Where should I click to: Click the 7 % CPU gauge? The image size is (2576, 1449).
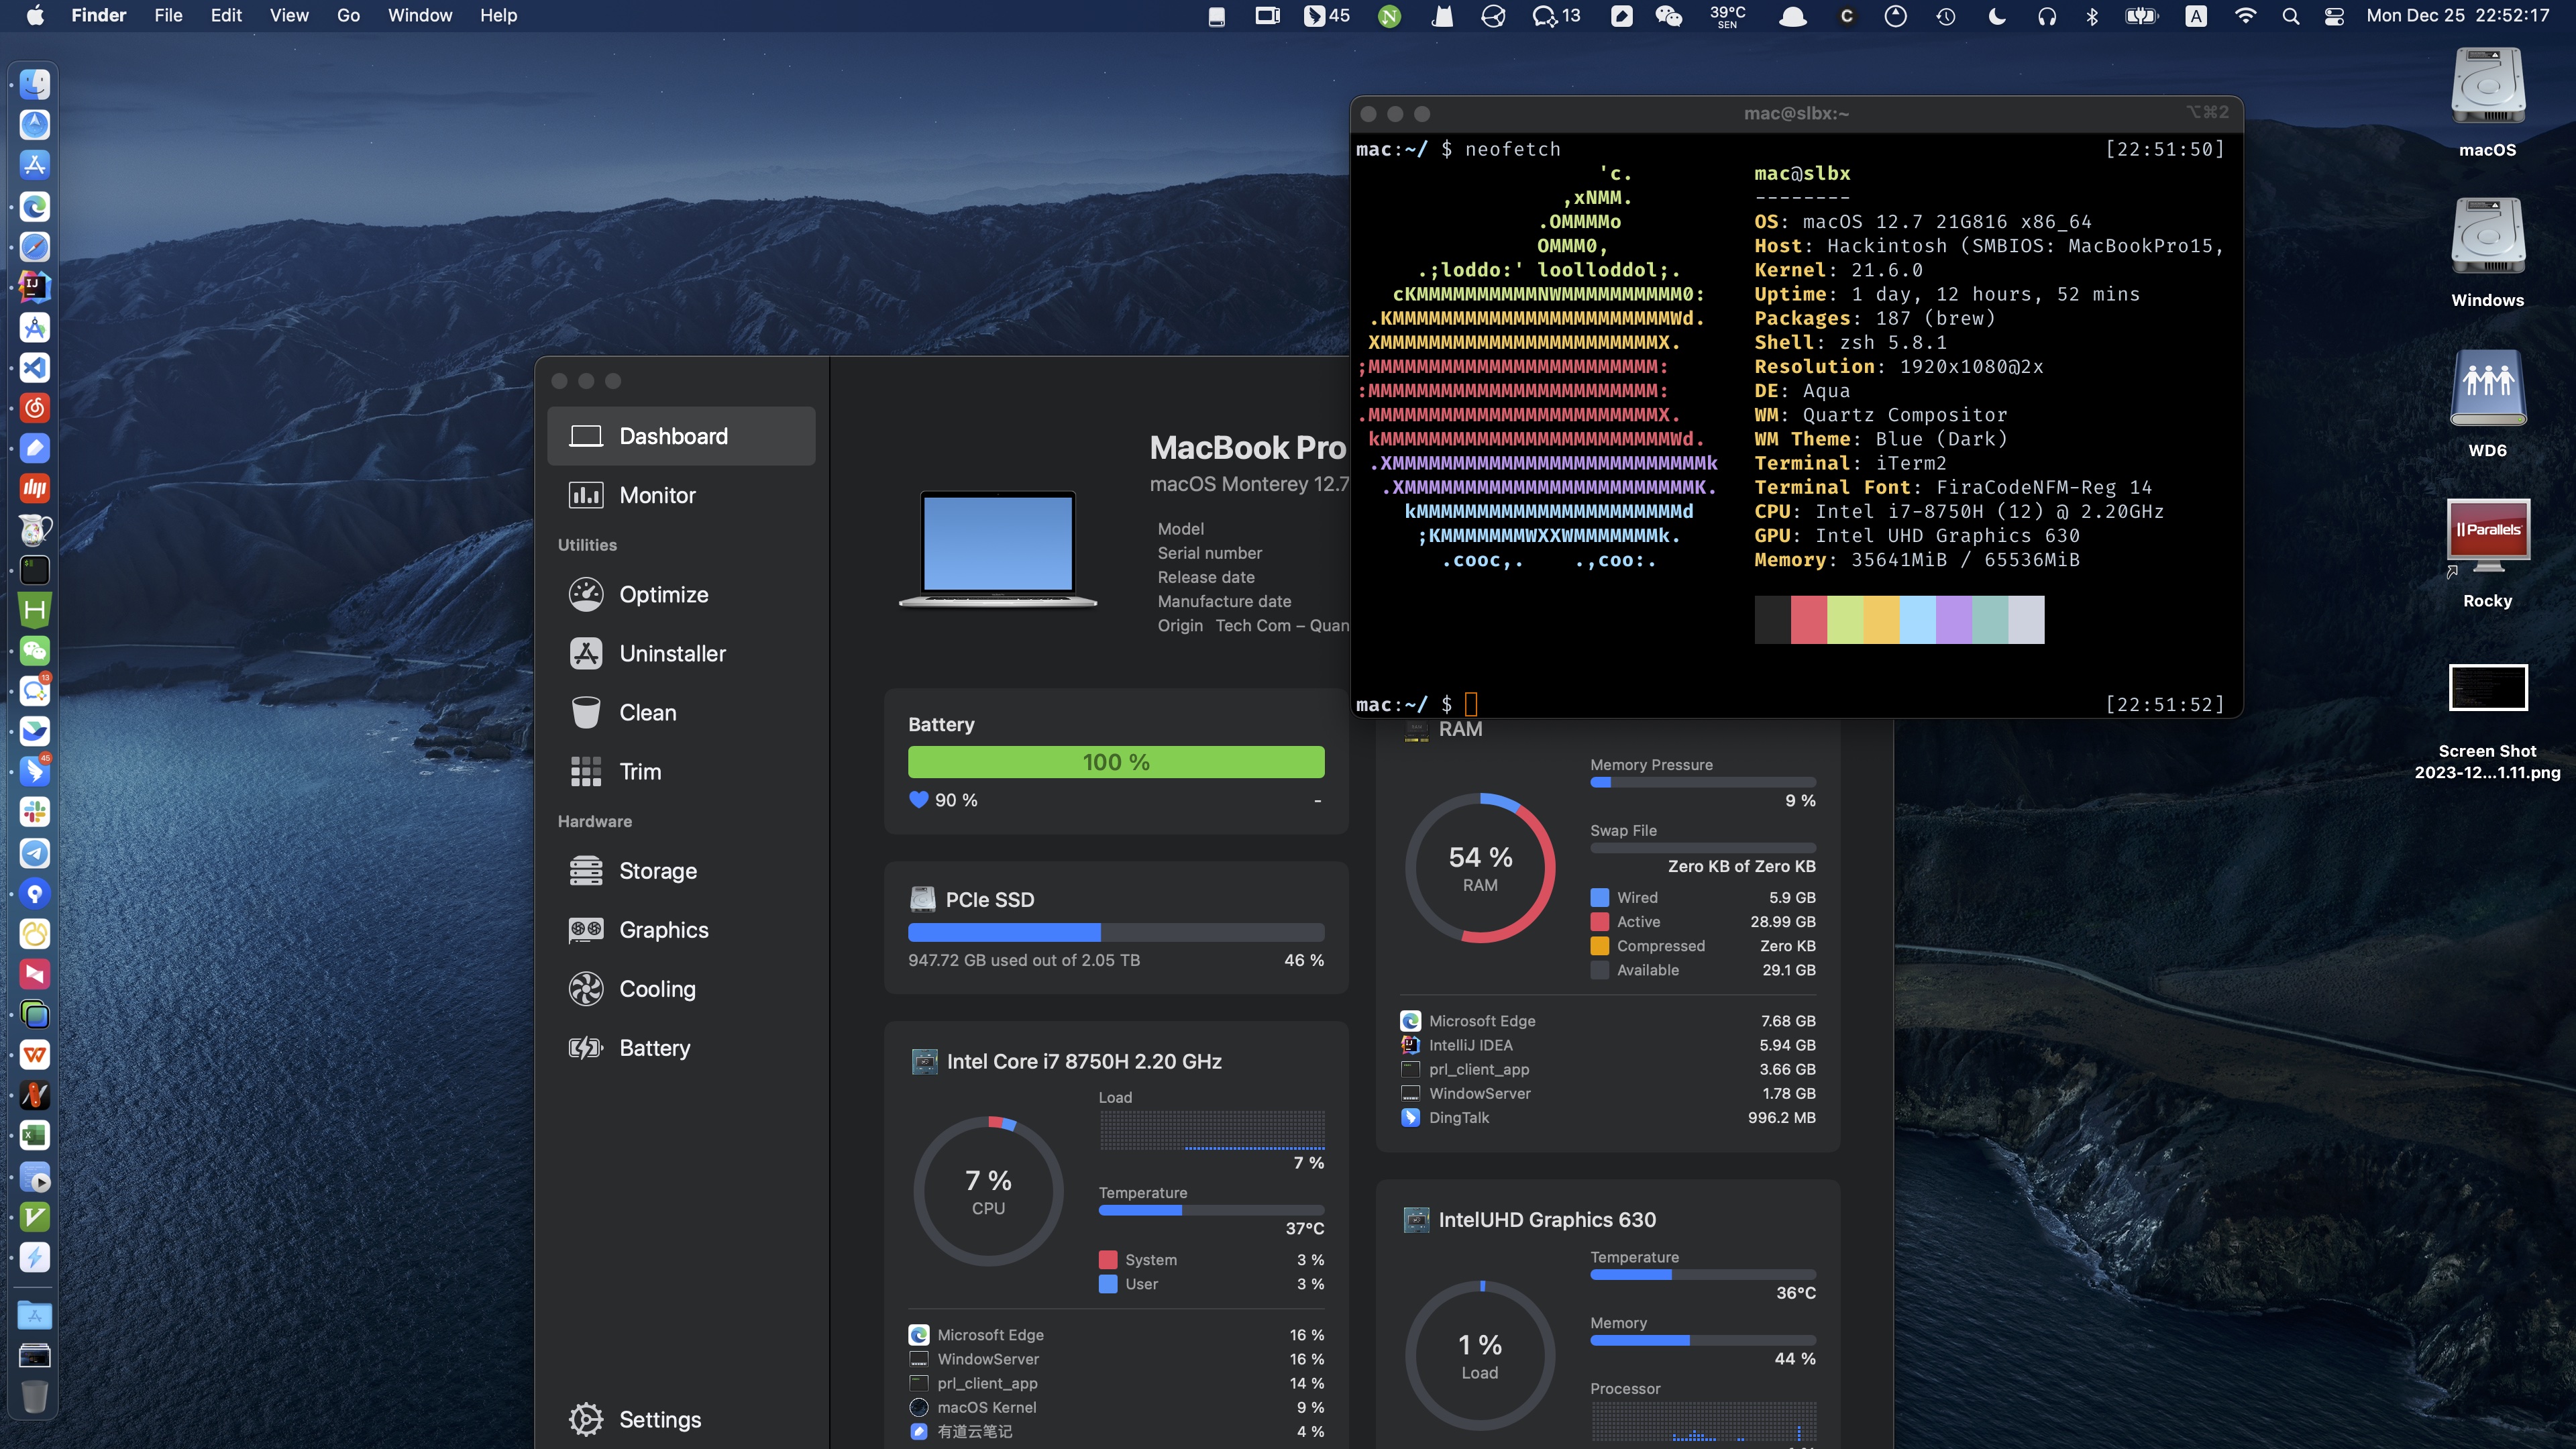[x=988, y=1191]
